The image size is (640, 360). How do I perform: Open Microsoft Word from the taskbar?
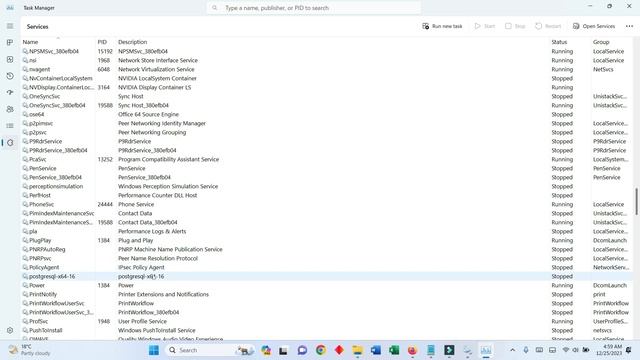tap(376, 350)
